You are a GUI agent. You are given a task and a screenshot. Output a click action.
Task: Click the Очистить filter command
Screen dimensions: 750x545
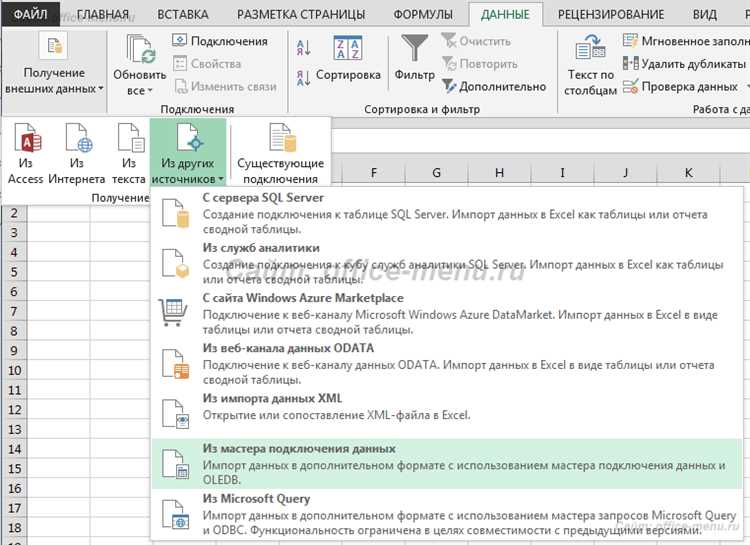[476, 41]
